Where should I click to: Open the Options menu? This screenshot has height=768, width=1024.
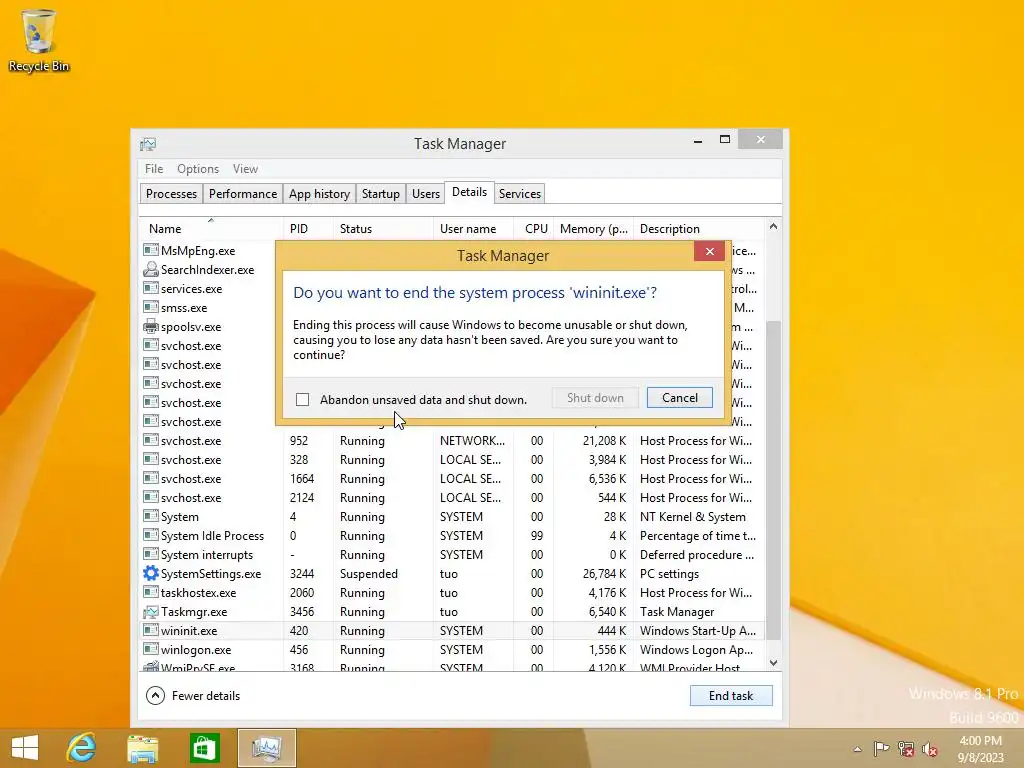tap(198, 168)
